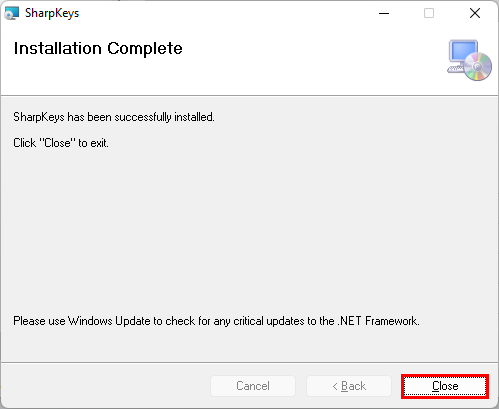Click the SharpKeys installer icon in title bar
The width and height of the screenshot is (499, 409).
[x=11, y=13]
